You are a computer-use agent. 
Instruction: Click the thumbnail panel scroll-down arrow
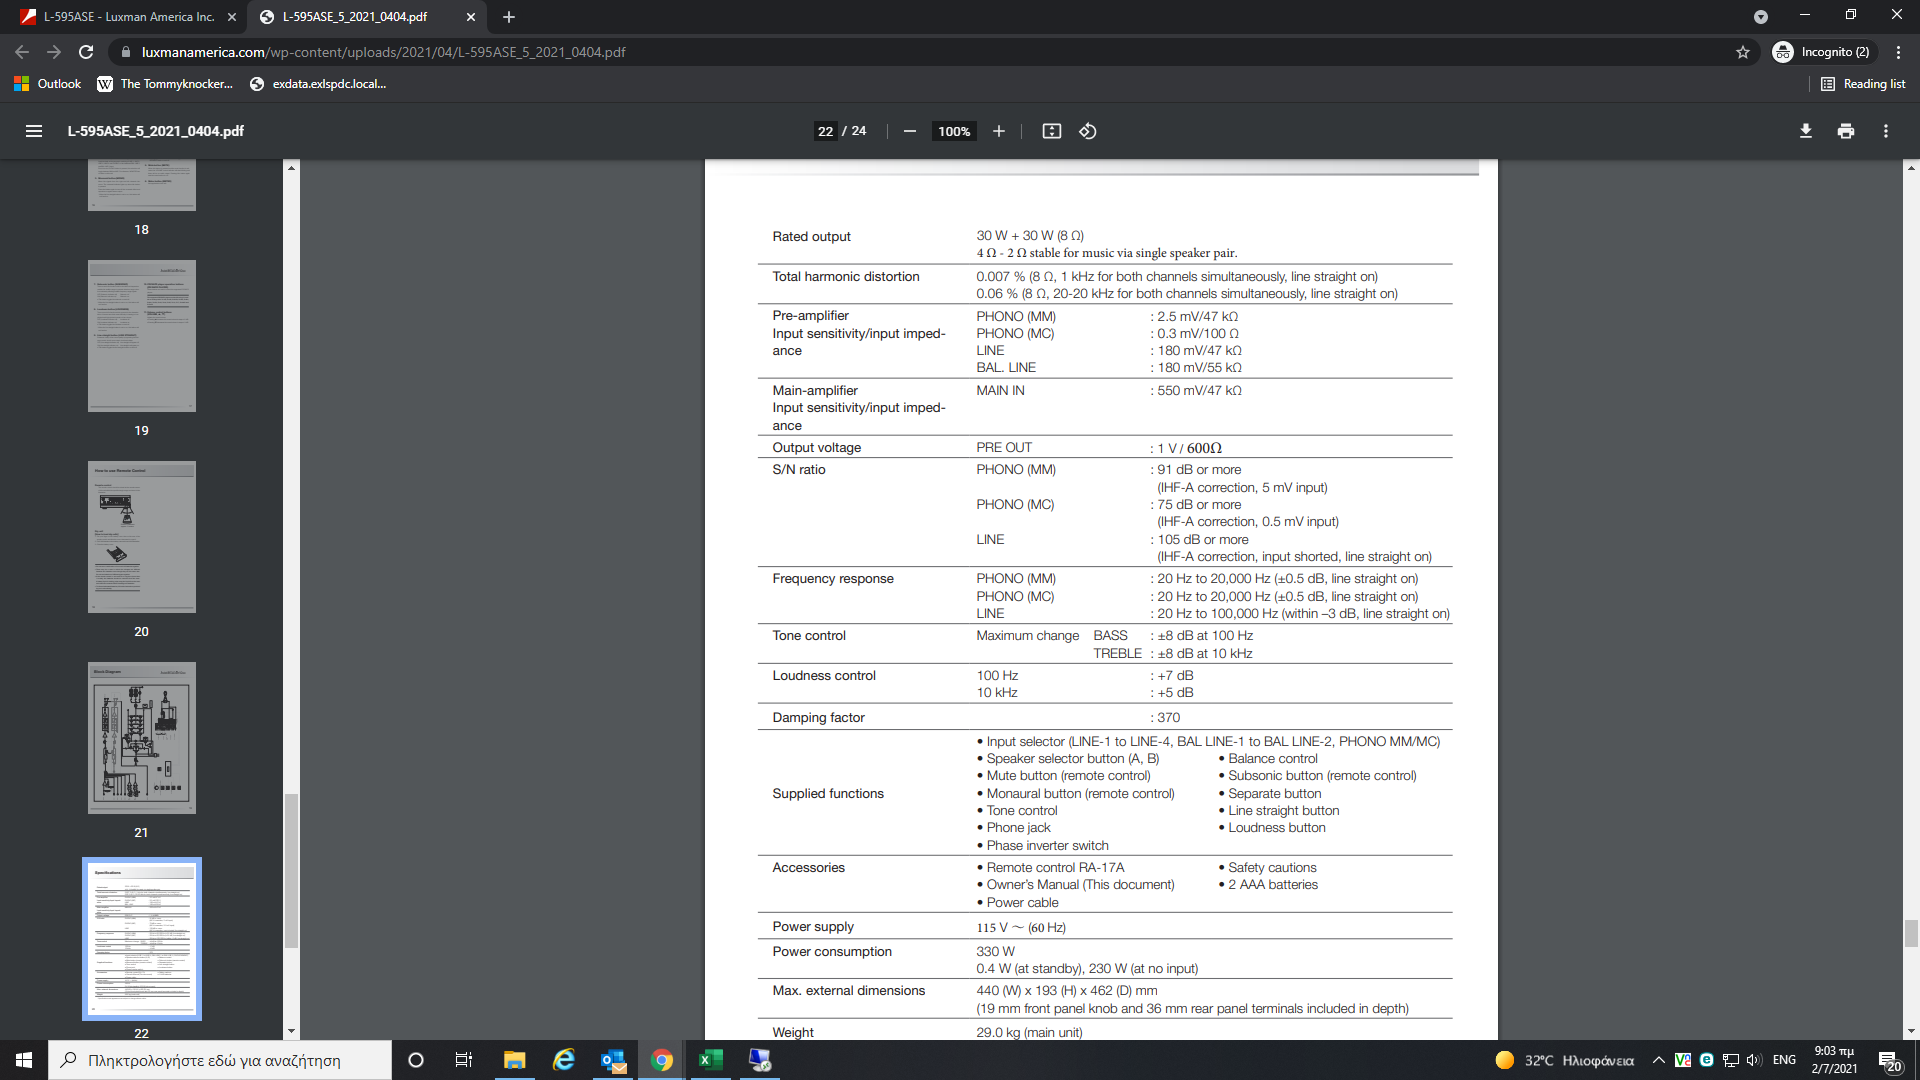click(291, 1031)
